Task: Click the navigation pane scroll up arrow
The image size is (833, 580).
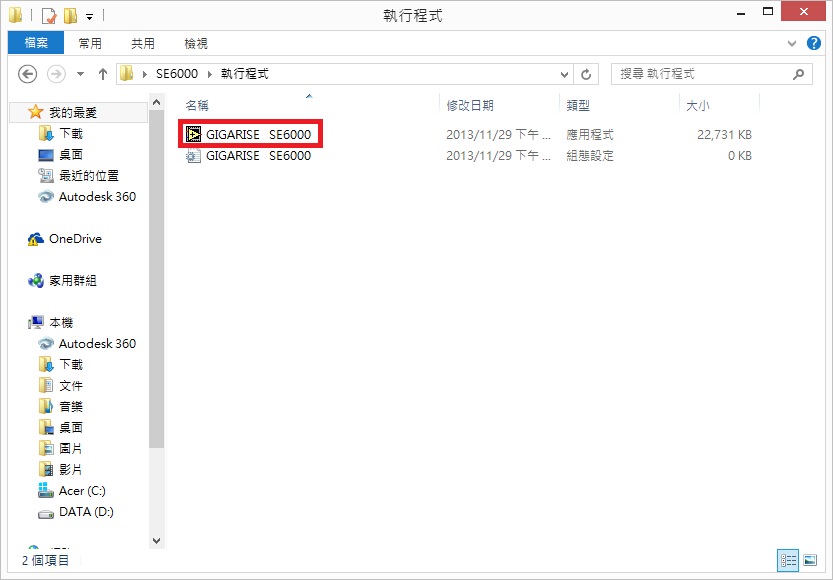Action: [x=156, y=101]
